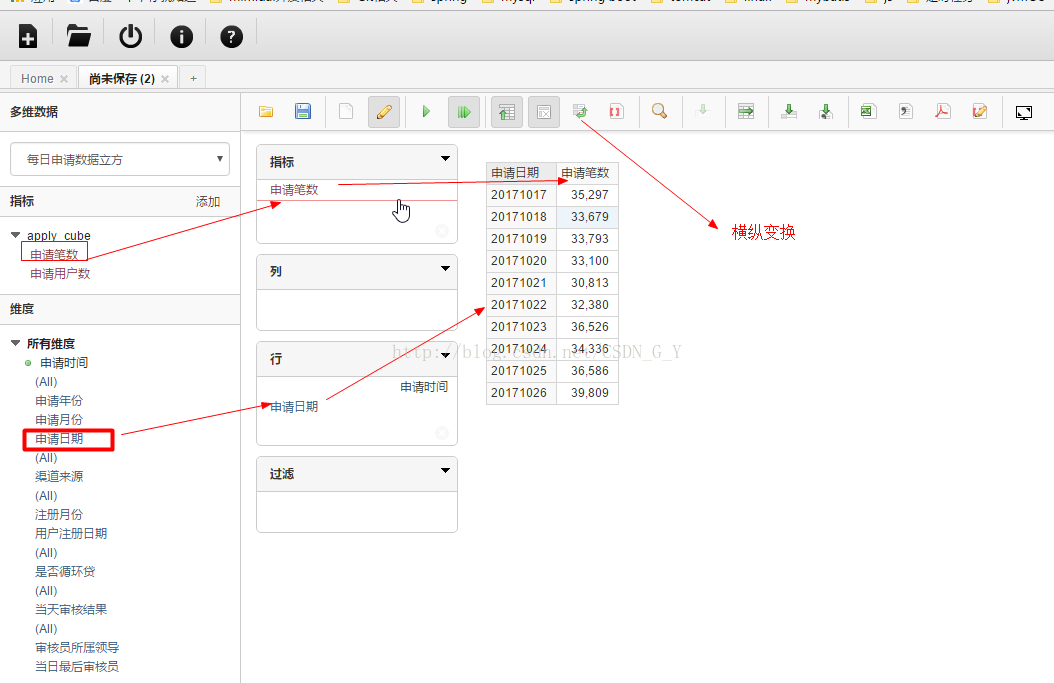Screen dimensions: 1054x683
Task: Select the 审核员所属领导 level
Action: coord(77,647)
